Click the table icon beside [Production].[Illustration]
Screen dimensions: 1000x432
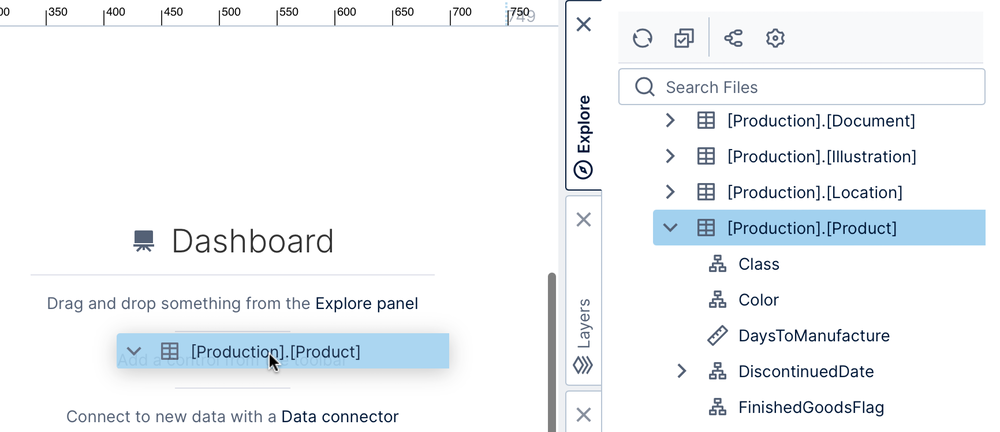(x=705, y=156)
